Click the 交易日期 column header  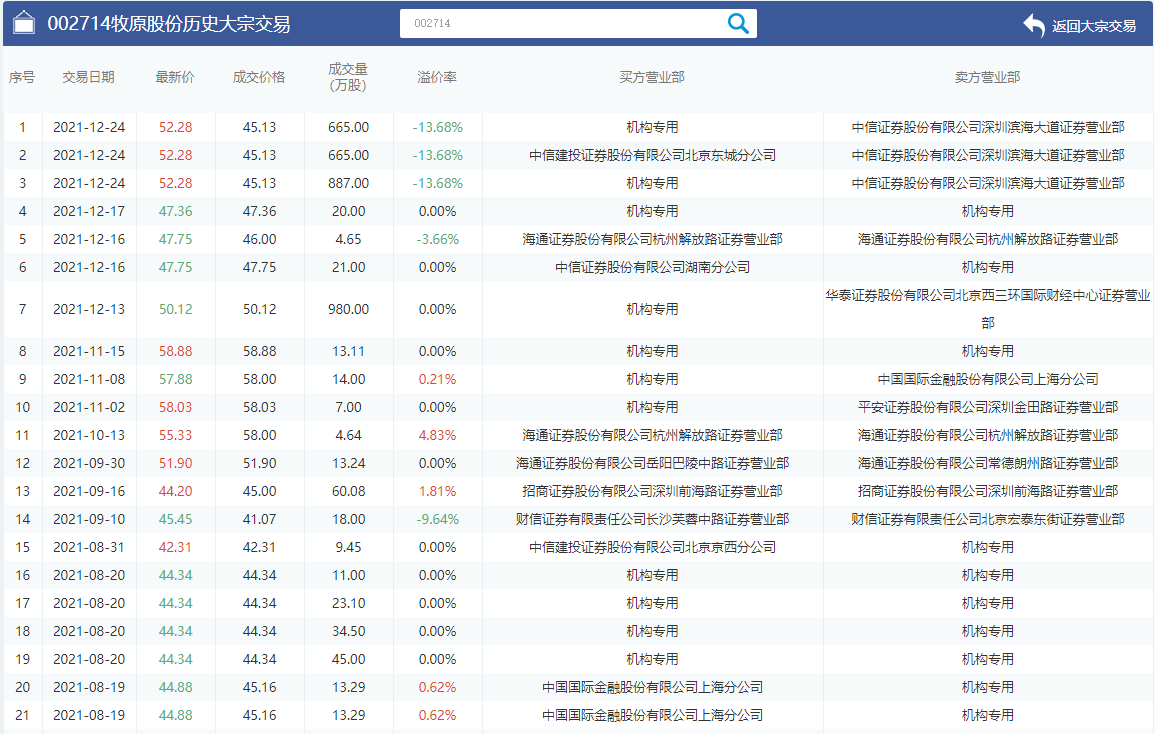(x=88, y=76)
